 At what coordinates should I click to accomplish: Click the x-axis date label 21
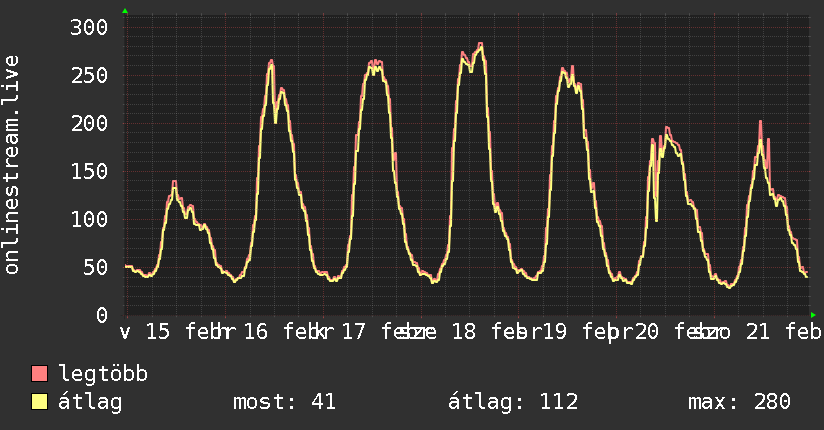(x=758, y=332)
